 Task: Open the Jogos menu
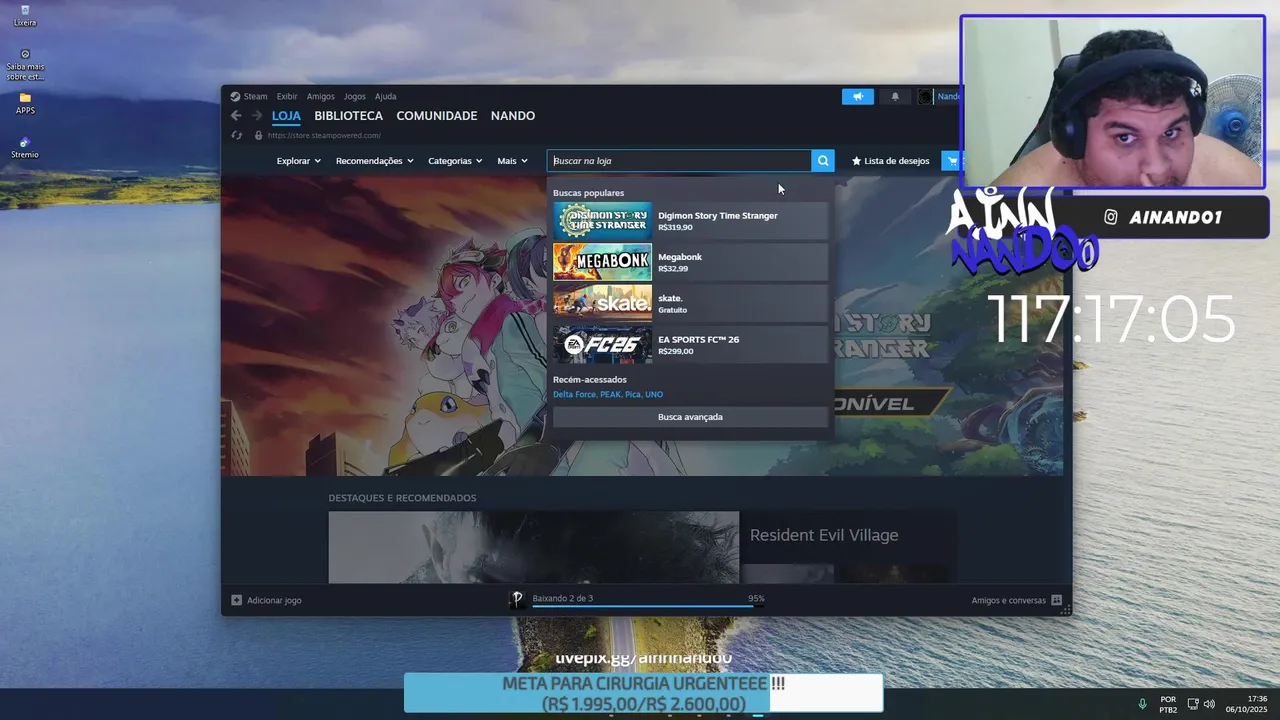[355, 97]
